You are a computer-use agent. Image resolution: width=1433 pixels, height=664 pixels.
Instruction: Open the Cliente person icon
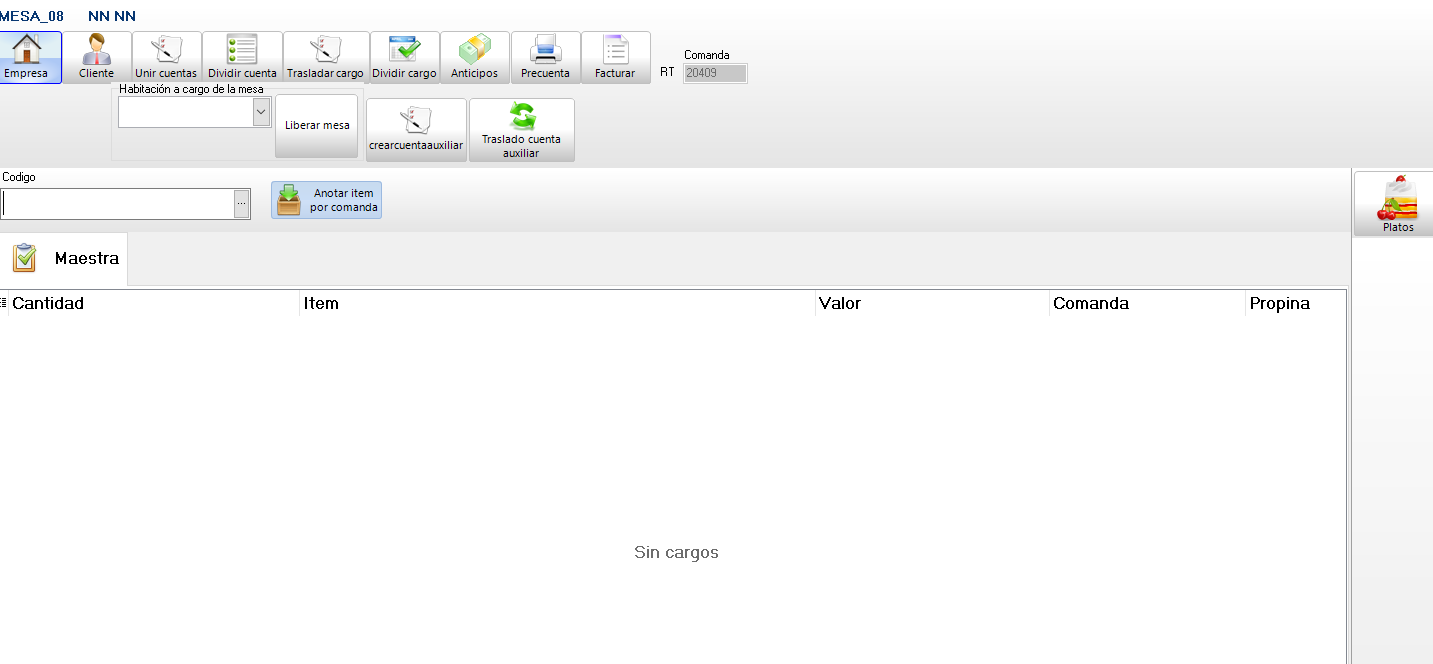click(97, 50)
